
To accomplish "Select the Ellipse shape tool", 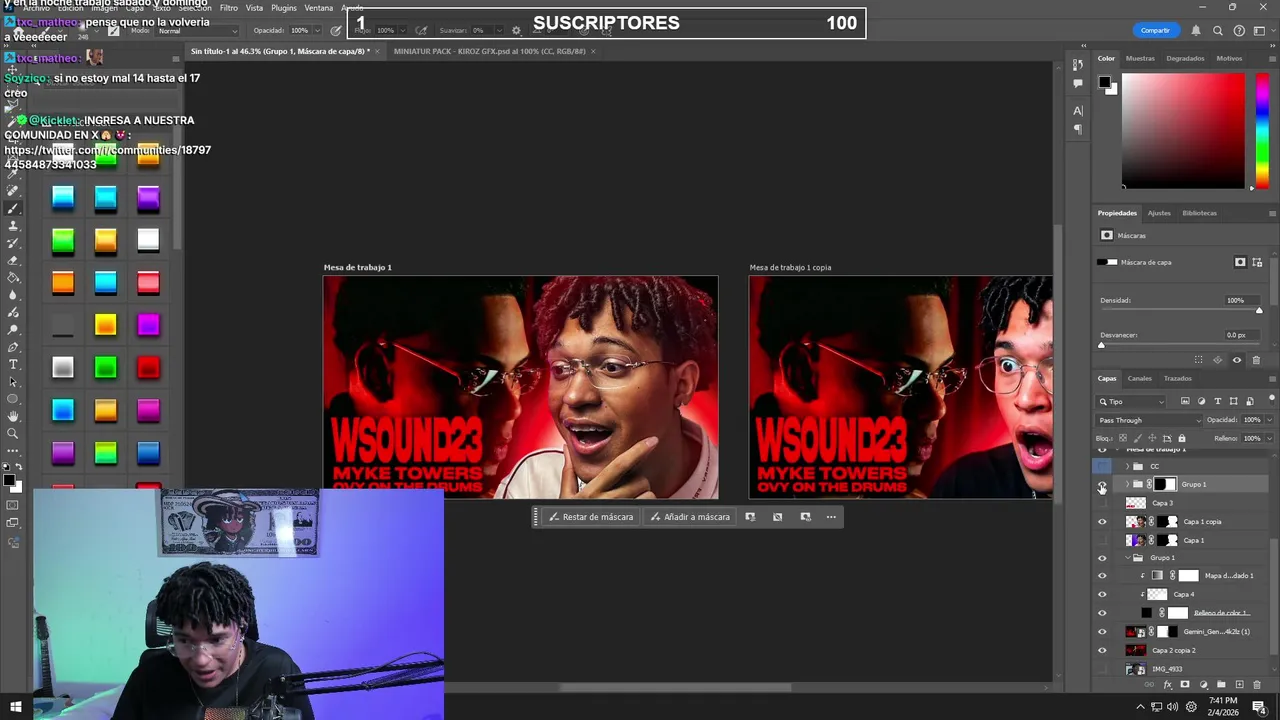I will coord(13,399).
